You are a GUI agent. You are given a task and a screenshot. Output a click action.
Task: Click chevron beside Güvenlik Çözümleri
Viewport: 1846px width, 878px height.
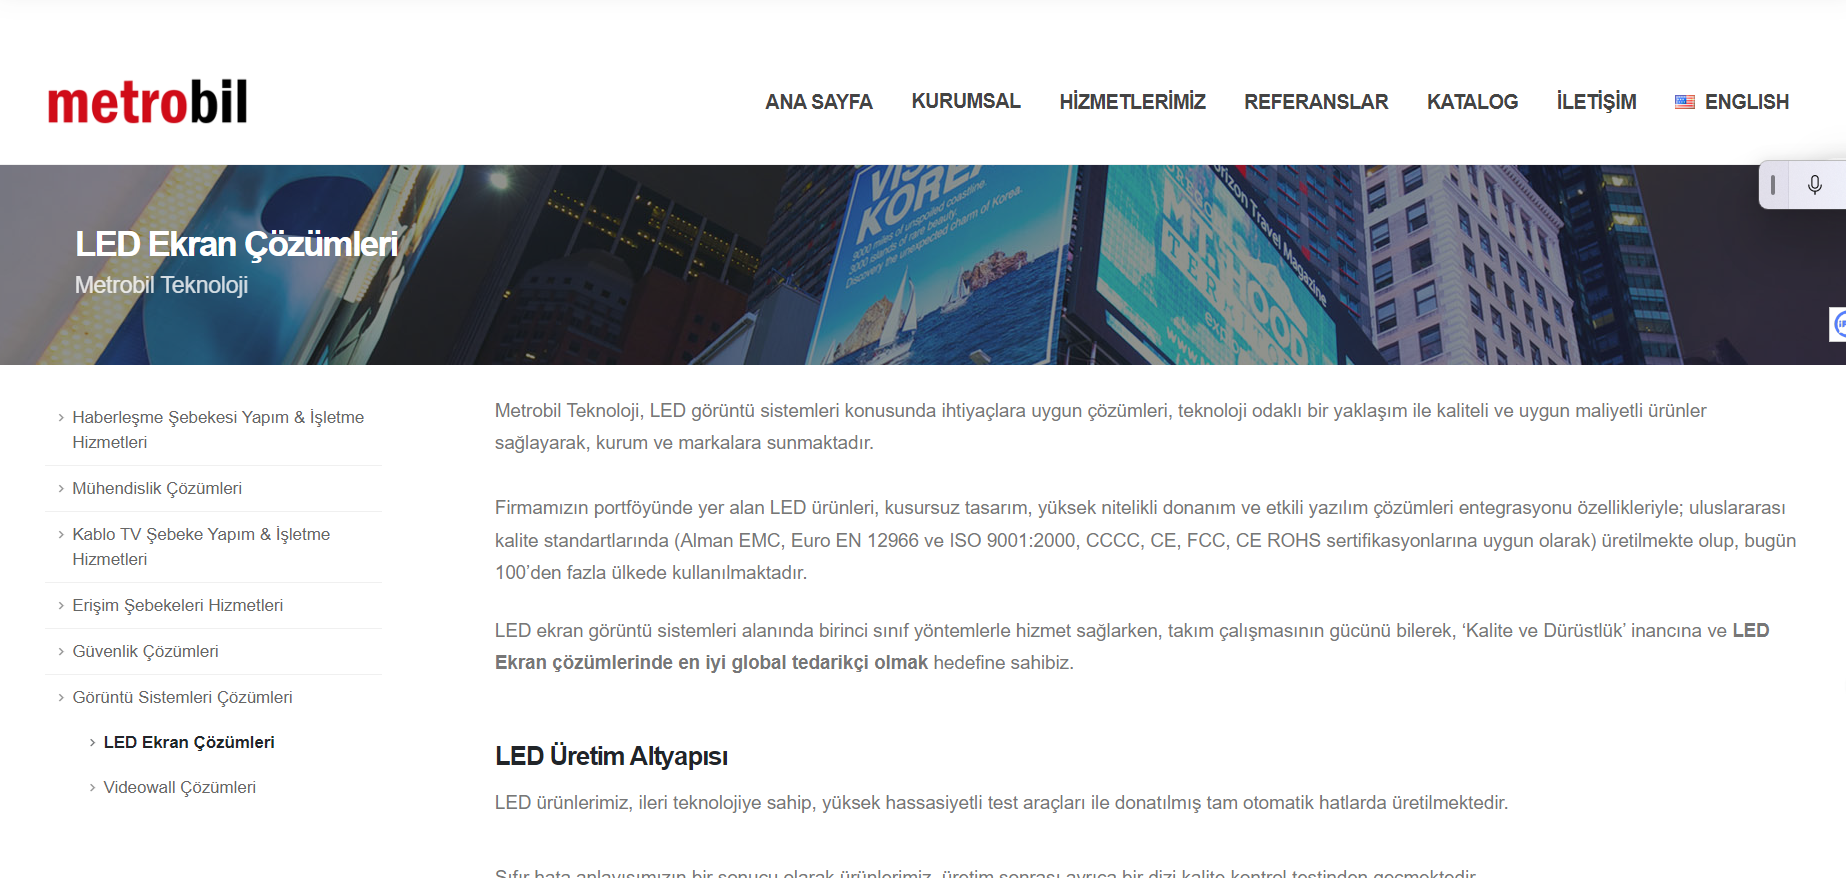(61, 652)
